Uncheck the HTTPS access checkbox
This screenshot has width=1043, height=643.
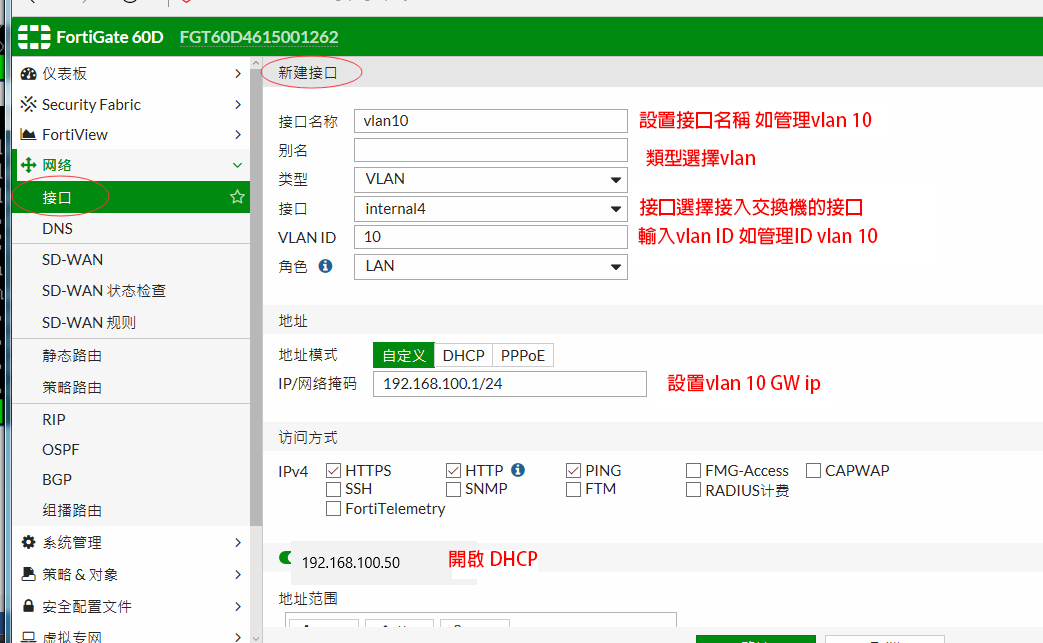pos(334,471)
